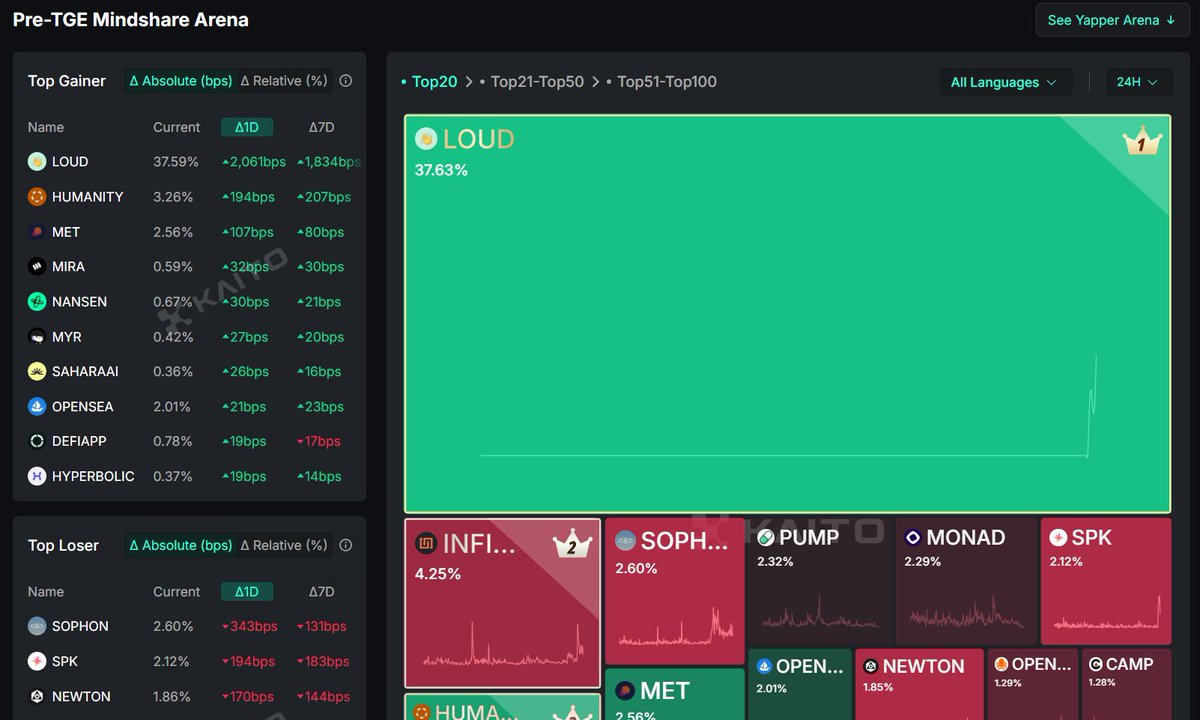Screen dimensions: 1200x720
Task: Click the HUMANITY name in Top Gainer
Action: (x=88, y=197)
